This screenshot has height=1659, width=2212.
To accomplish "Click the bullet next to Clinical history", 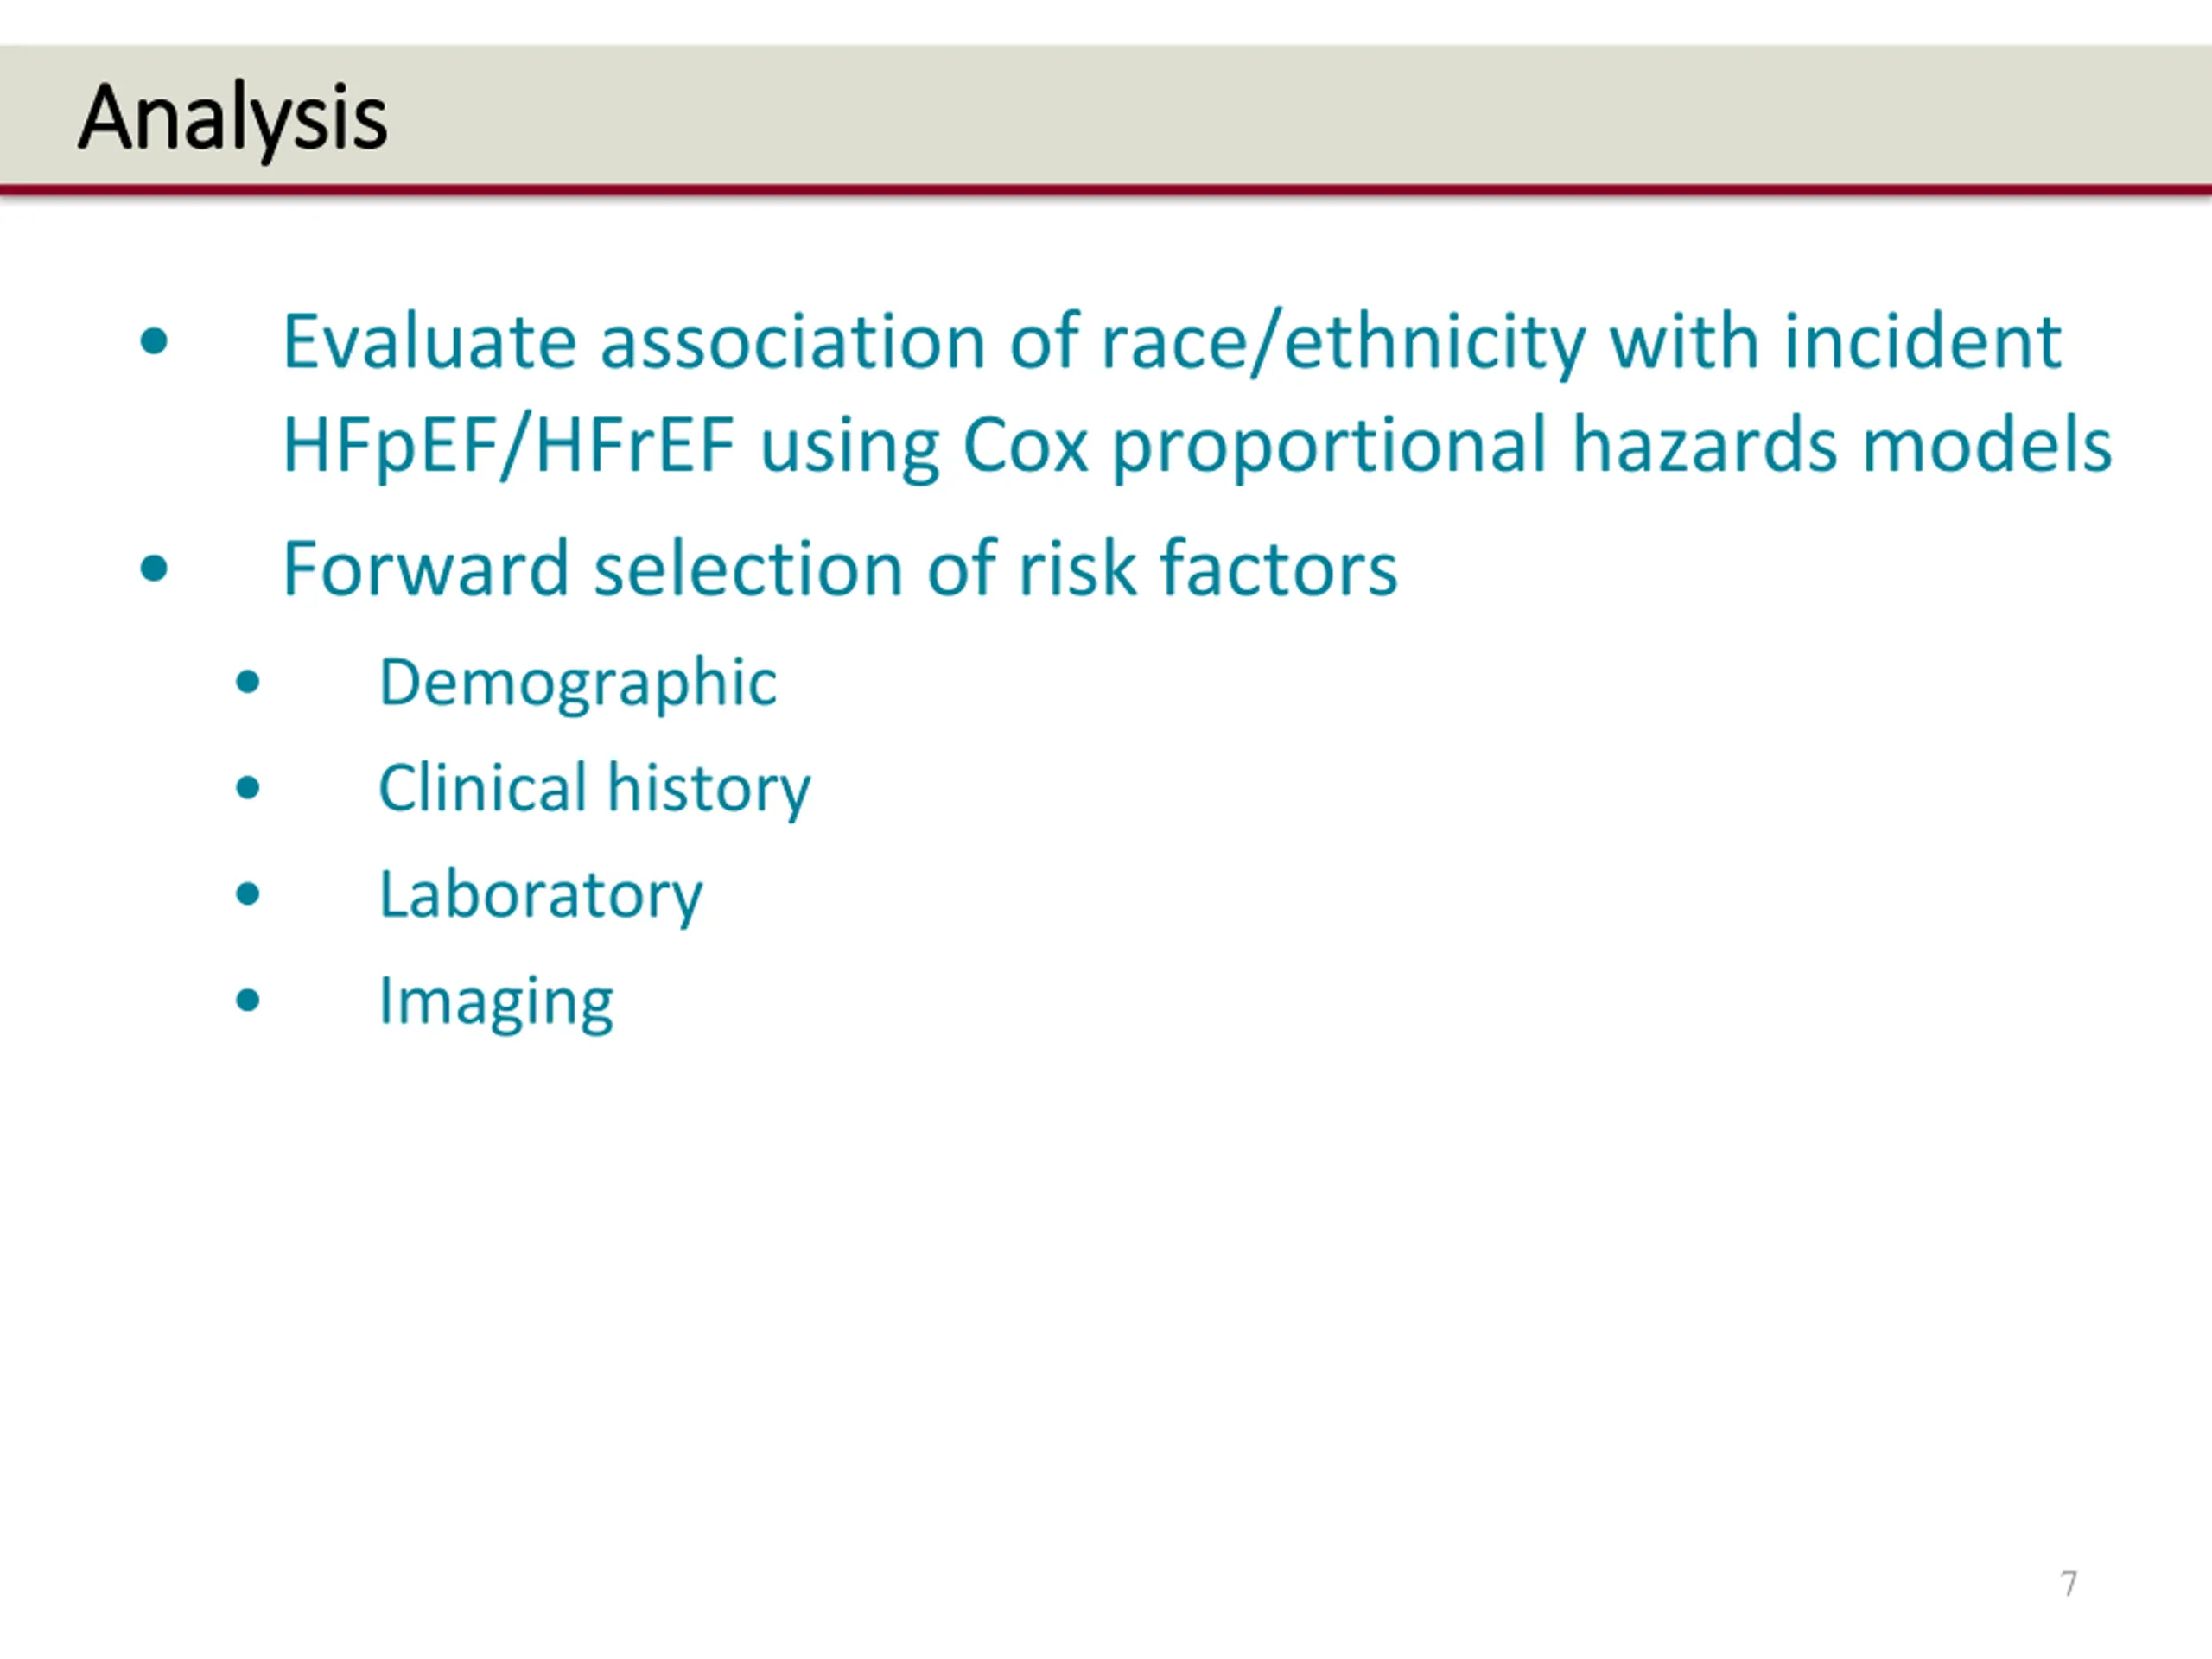I will (248, 788).
